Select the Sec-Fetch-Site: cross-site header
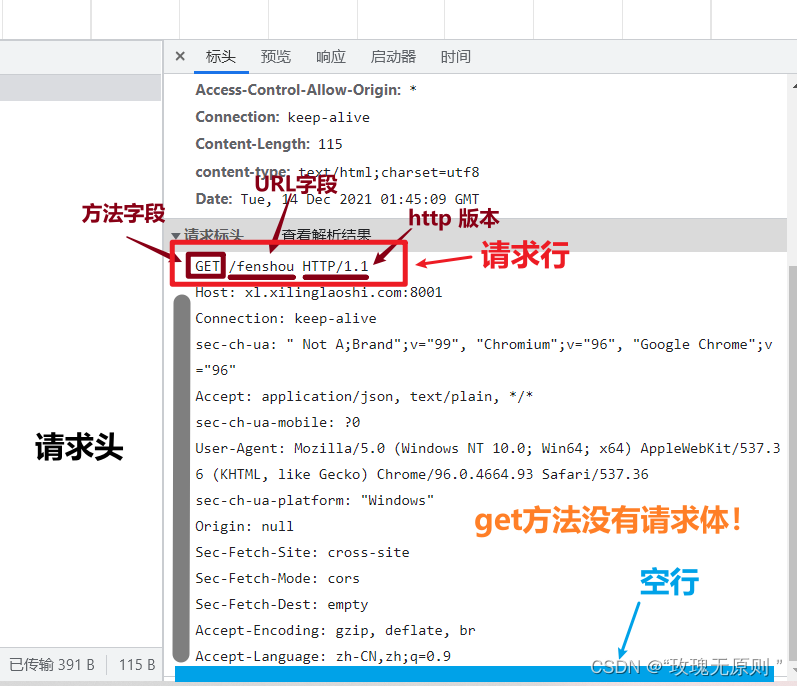This screenshot has height=686, width=797. (x=302, y=552)
